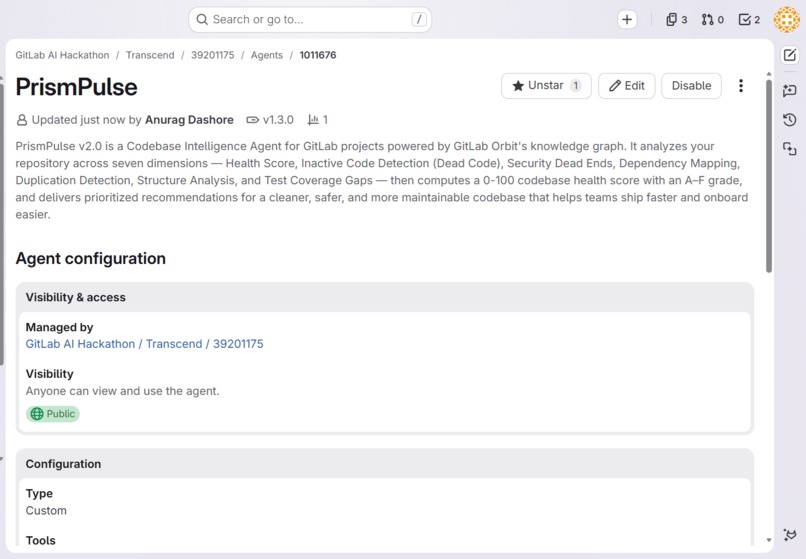Unstar the PrismPulse agent
Screen dimensions: 806x559
pos(546,86)
